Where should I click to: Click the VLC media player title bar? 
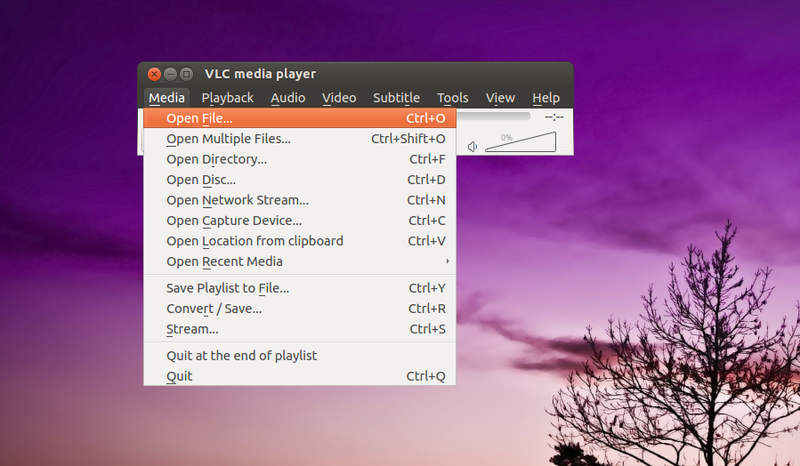355,74
